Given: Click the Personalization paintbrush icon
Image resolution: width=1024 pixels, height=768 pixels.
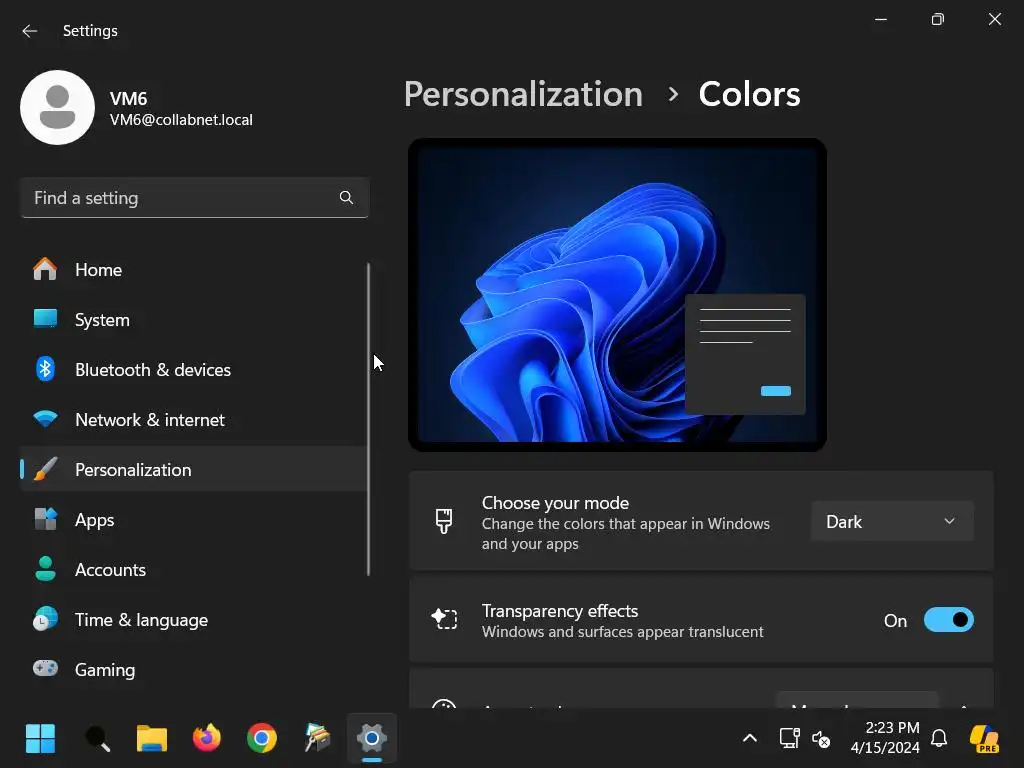Looking at the screenshot, I should [45, 469].
